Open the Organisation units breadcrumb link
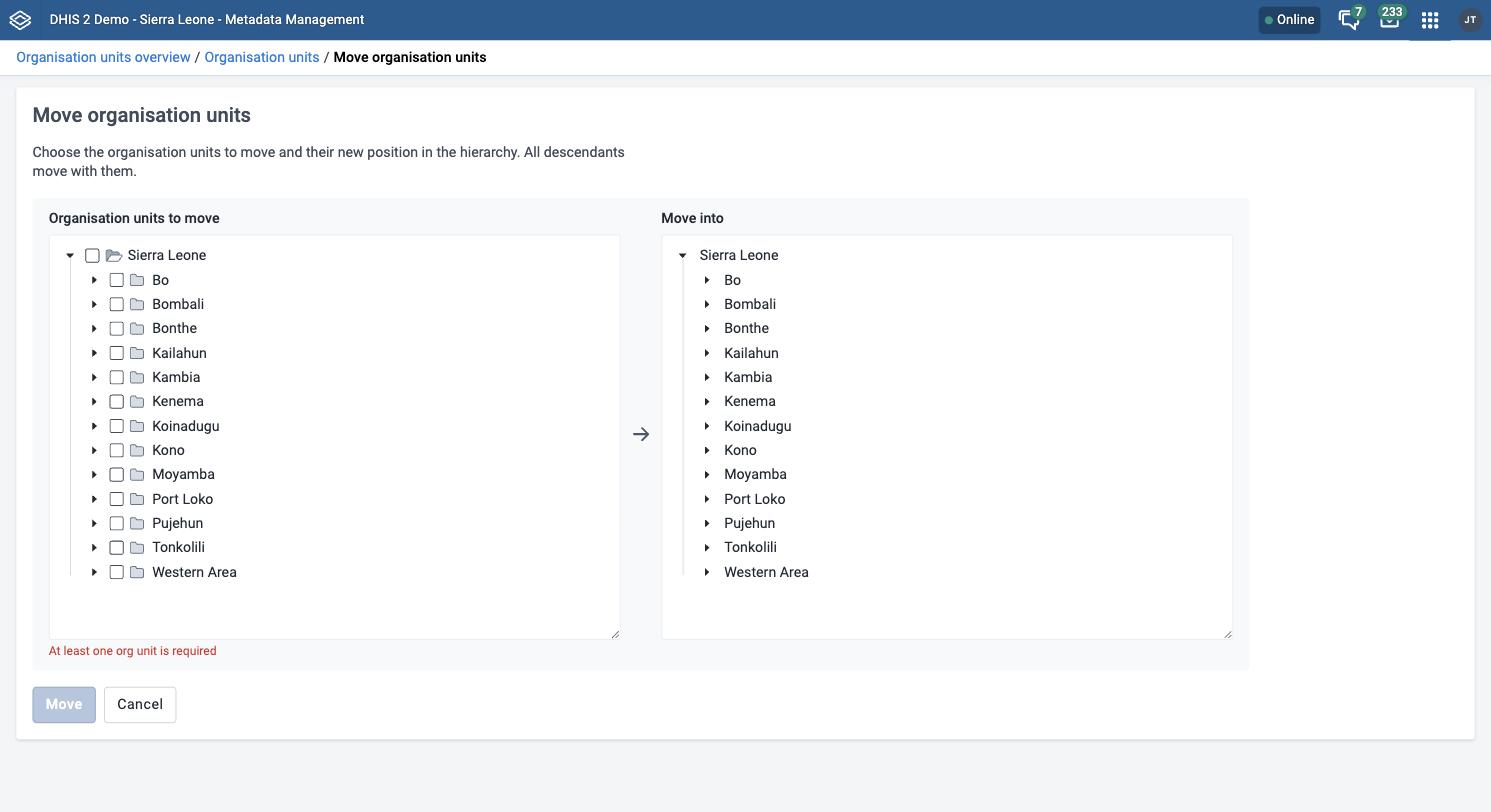1491x812 pixels. 262,57
